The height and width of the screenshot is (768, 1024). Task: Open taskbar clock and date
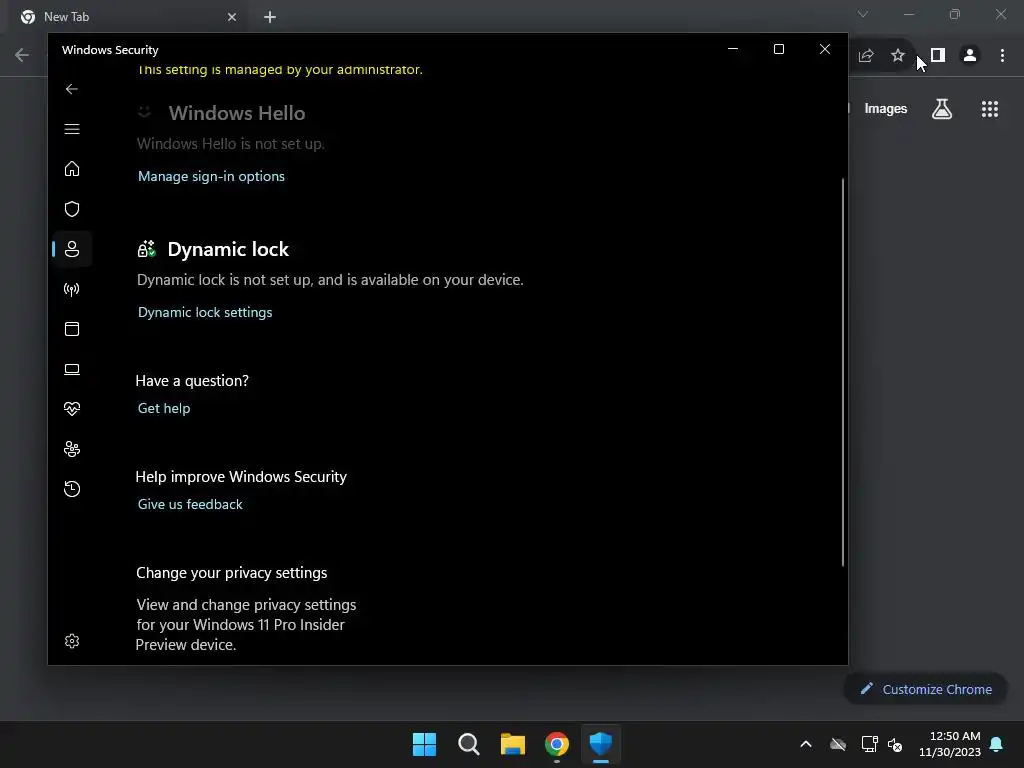[950, 744]
